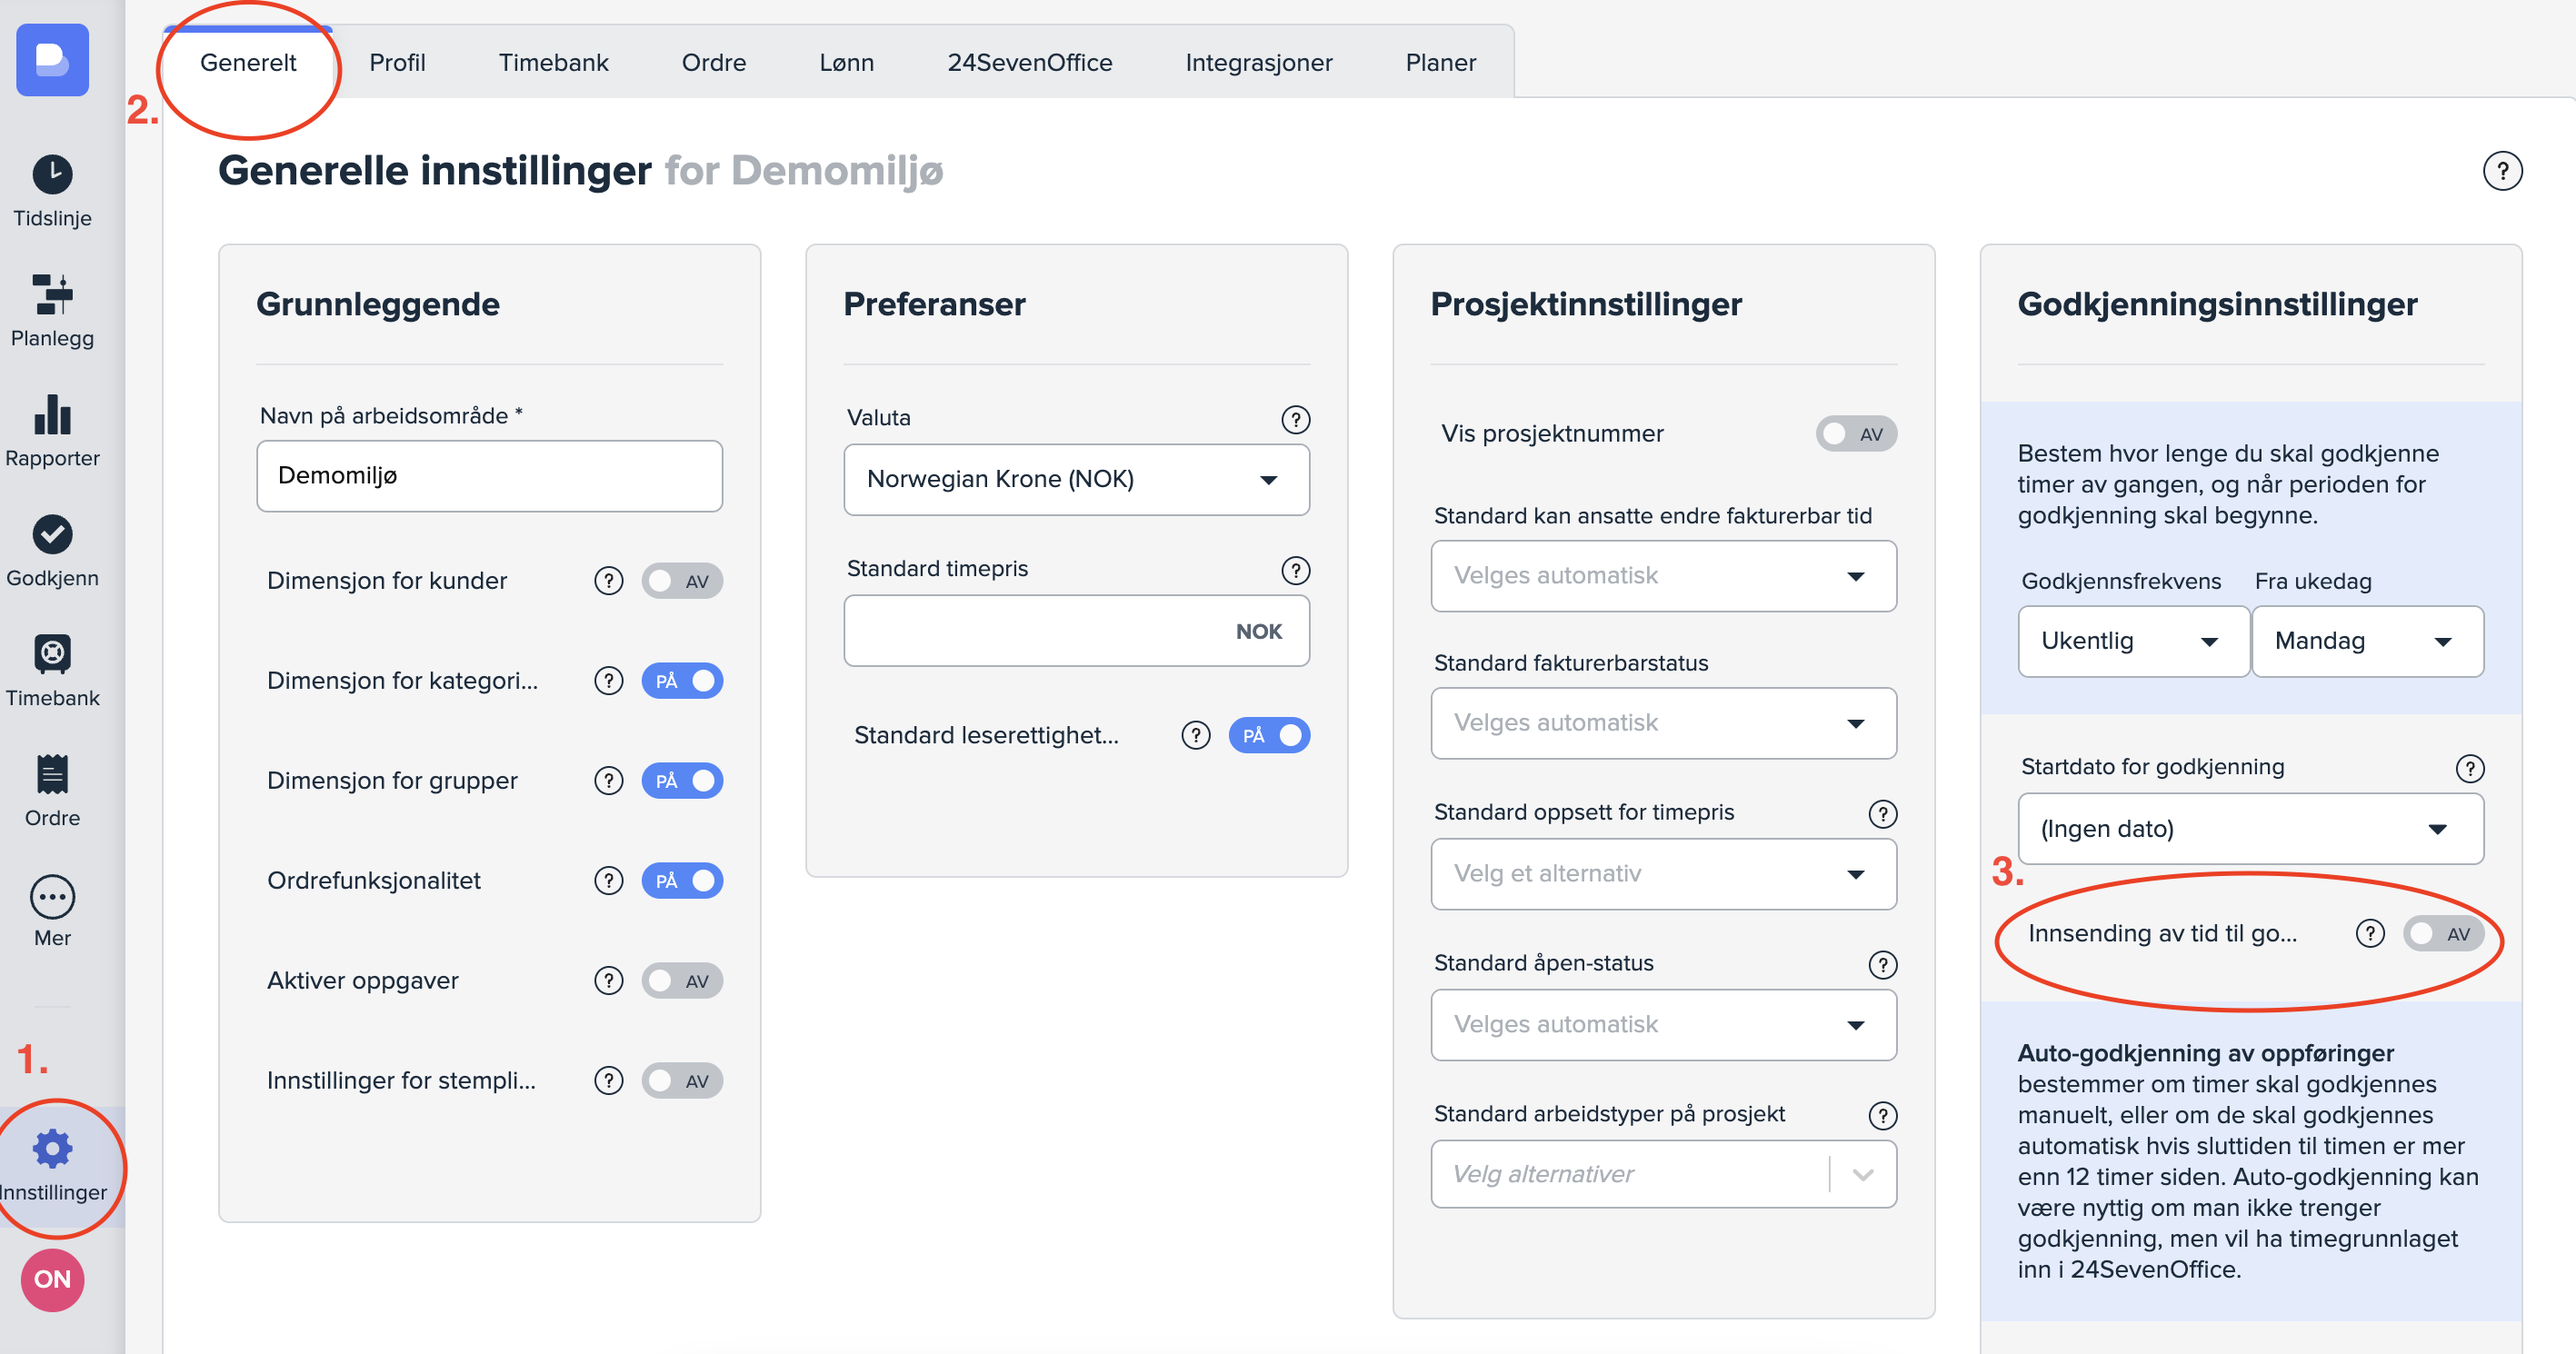Toggle Vis prosjektnummer switch

pos(1855,434)
